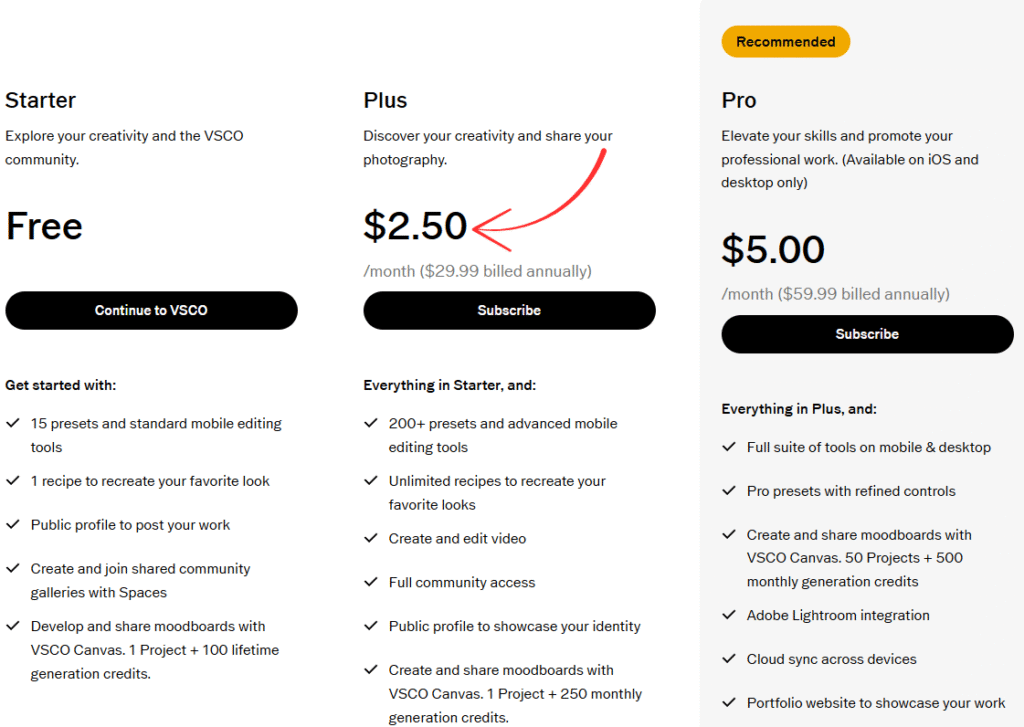The image size is (1024, 727).
Task: Click checkmark beside 200+ presets feature
Action: 371,424
